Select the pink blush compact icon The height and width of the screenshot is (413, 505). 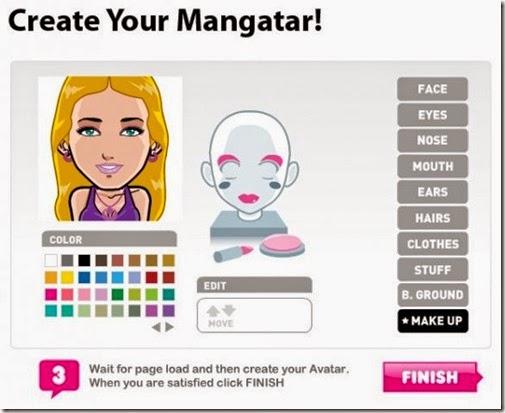[x=282, y=245]
